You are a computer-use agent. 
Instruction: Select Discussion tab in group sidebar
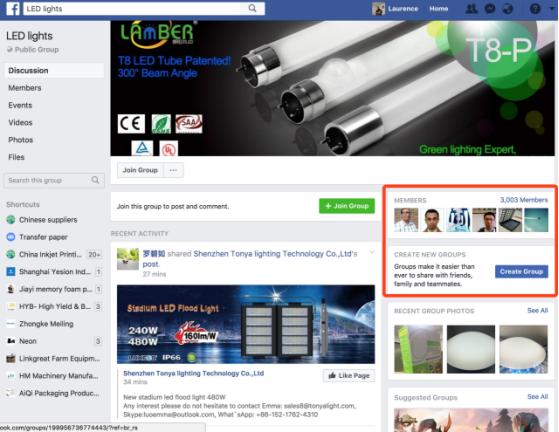(x=54, y=71)
